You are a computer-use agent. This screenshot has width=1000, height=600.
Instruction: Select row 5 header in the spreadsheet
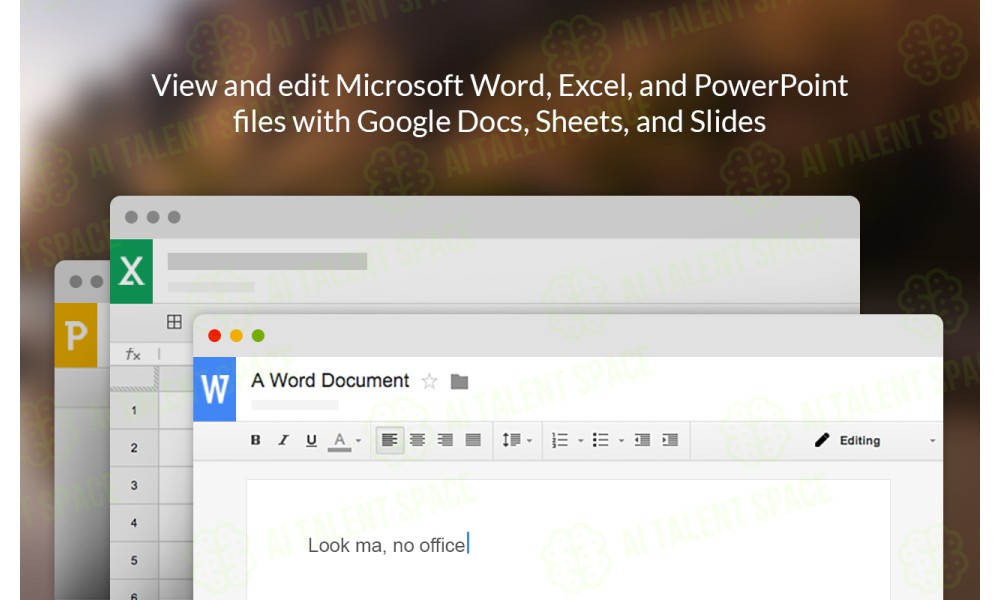tap(134, 560)
